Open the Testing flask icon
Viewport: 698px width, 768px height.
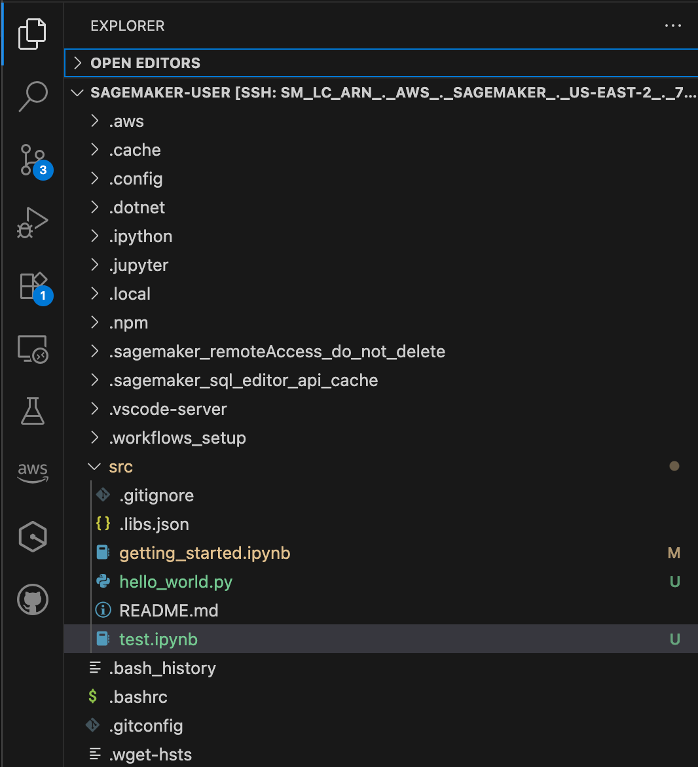click(x=32, y=411)
